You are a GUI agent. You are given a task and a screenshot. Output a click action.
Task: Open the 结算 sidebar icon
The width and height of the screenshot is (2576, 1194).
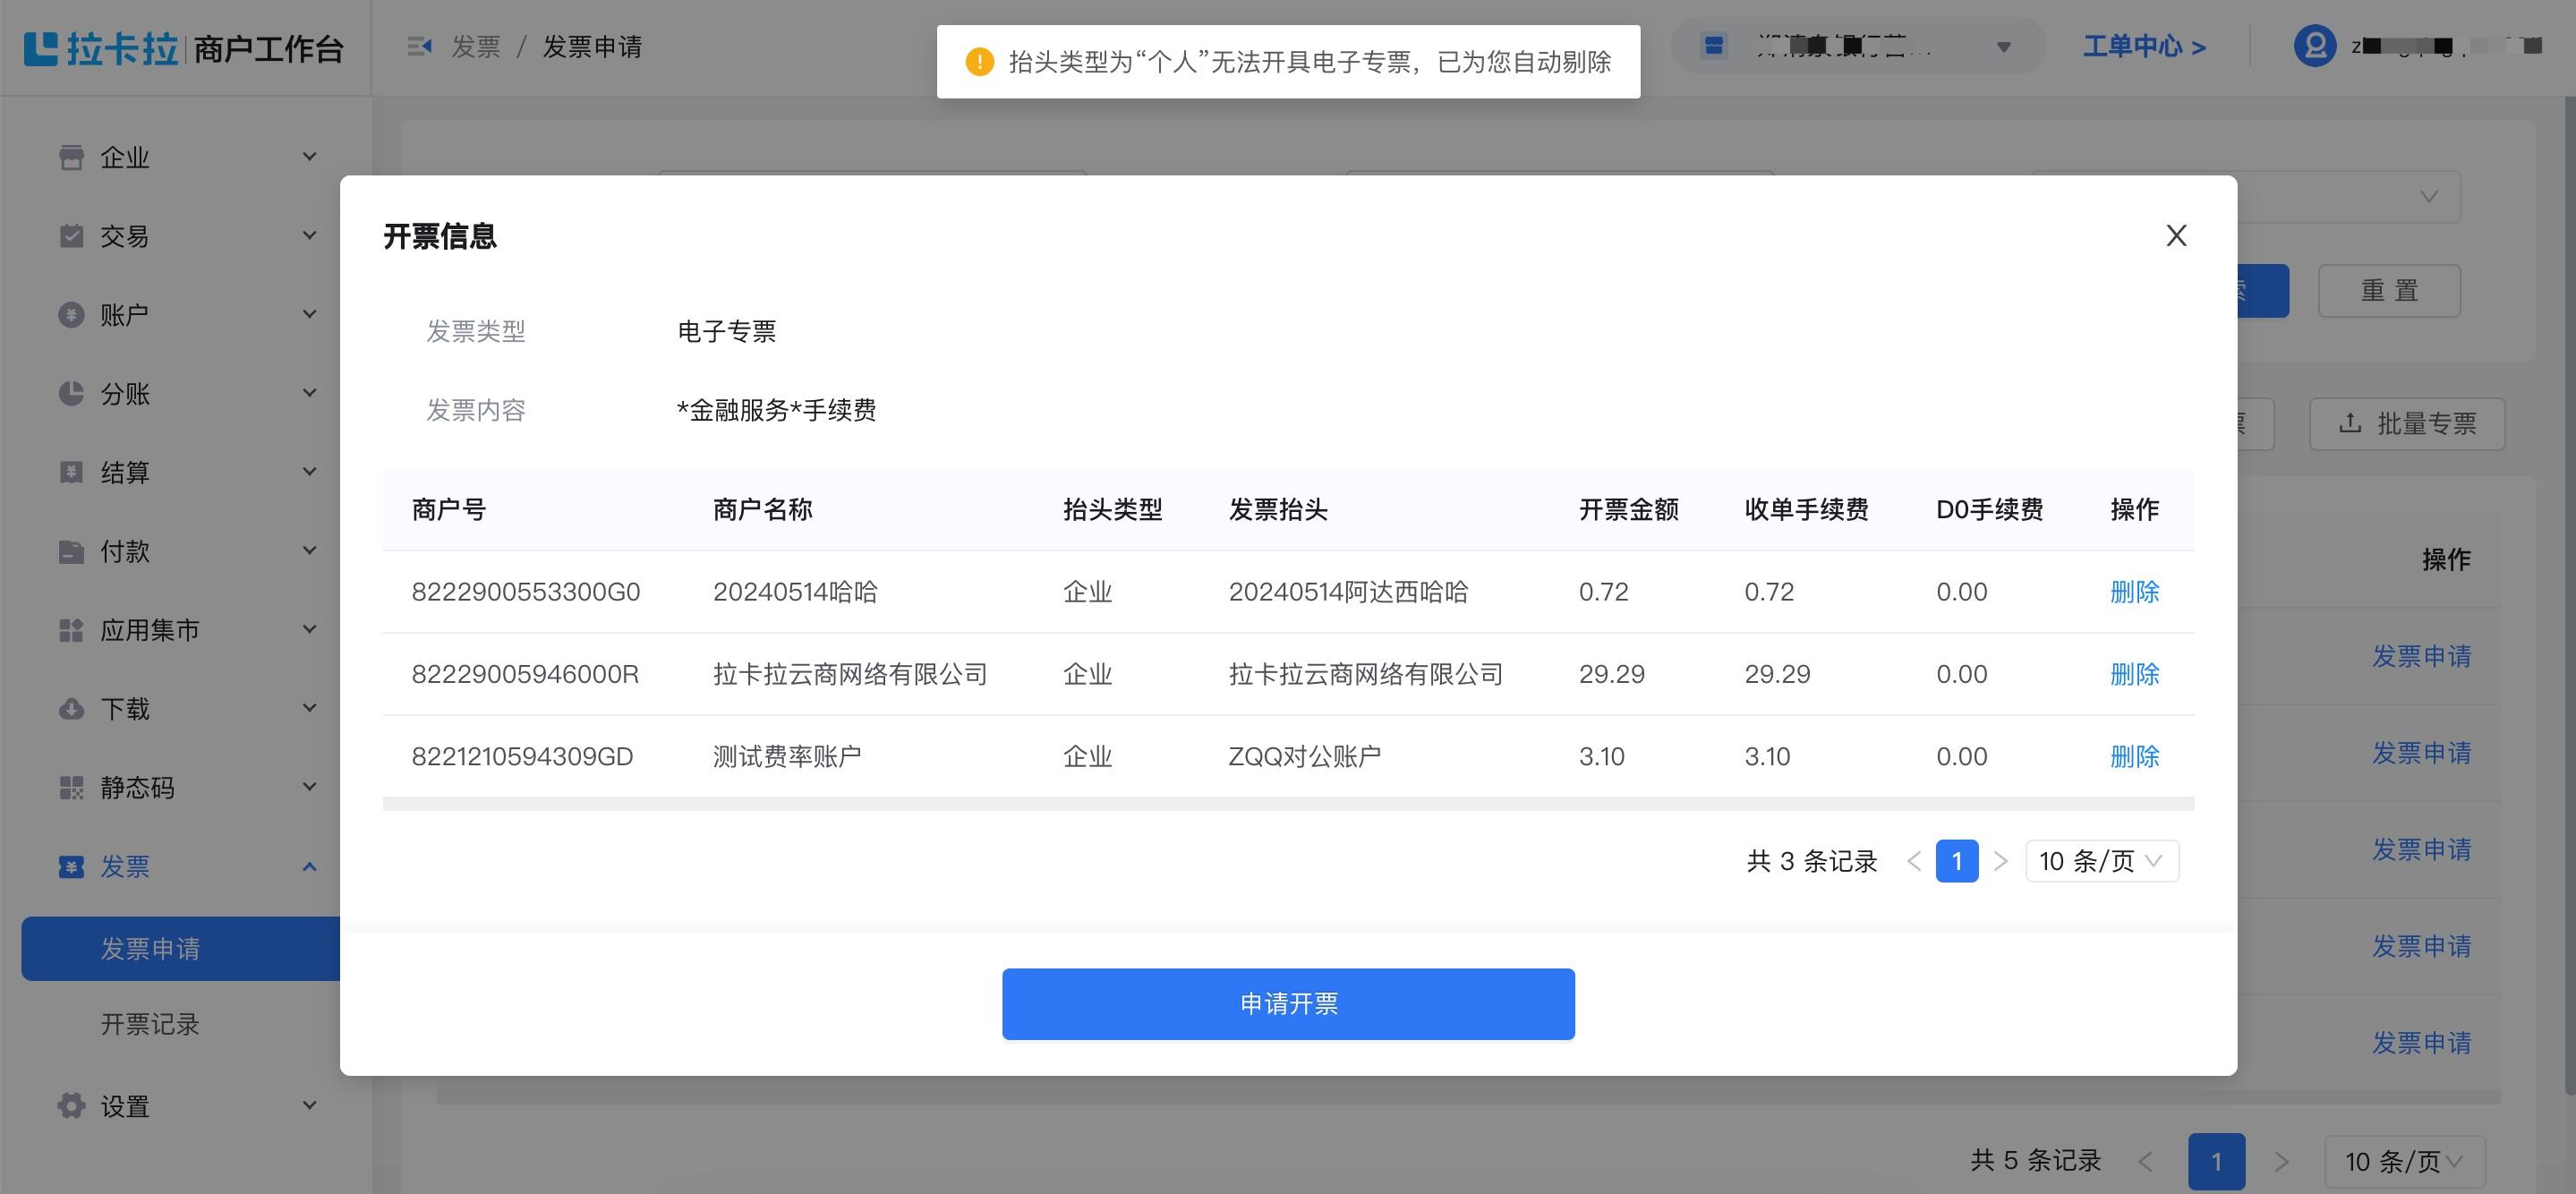70,472
